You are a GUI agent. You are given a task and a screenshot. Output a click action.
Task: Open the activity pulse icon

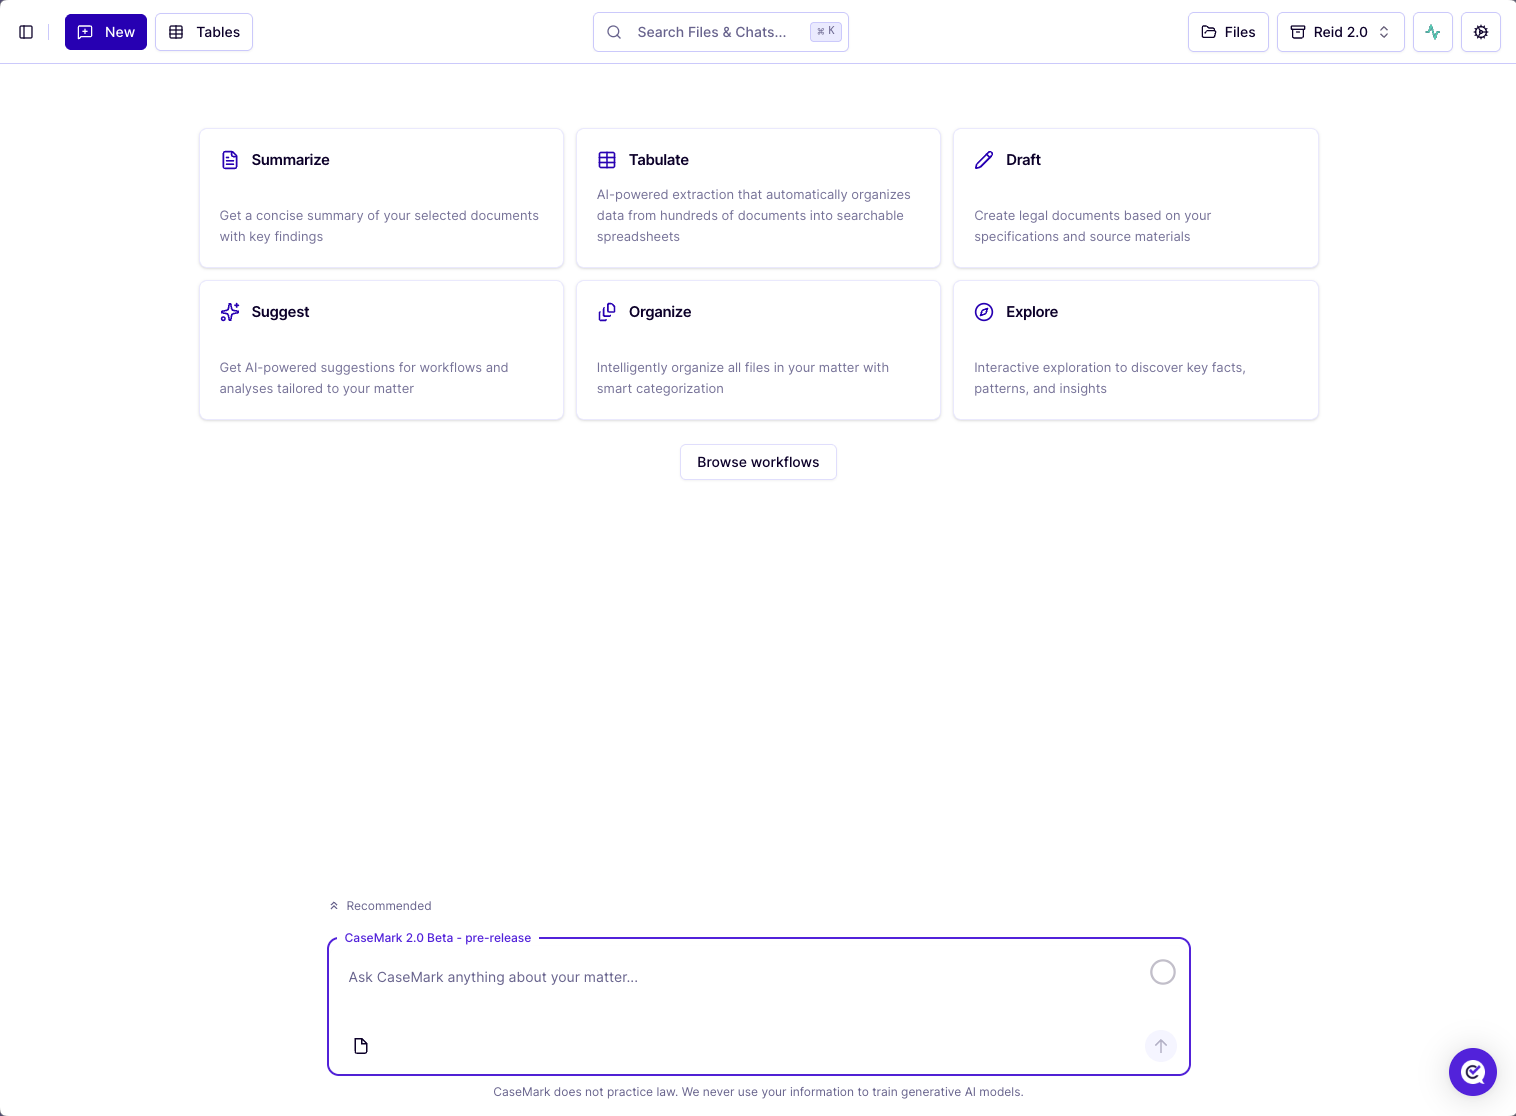click(x=1432, y=32)
